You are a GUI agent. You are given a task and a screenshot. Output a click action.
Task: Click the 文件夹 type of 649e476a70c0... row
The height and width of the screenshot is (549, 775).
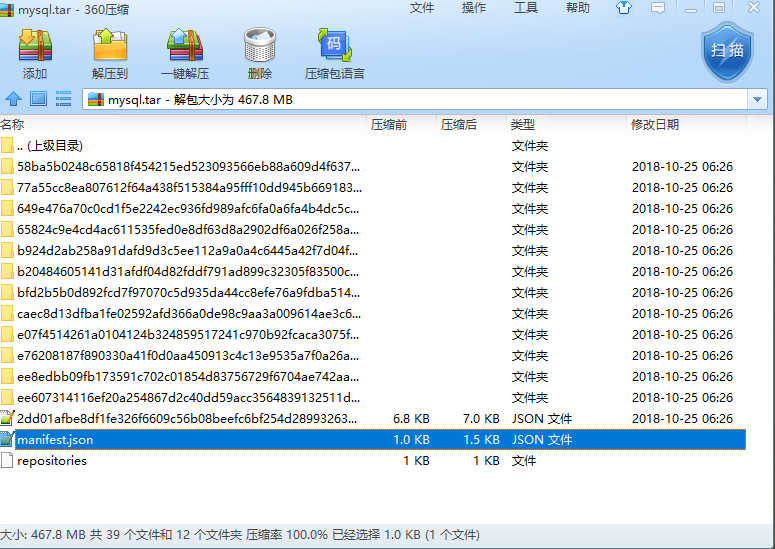click(x=530, y=209)
